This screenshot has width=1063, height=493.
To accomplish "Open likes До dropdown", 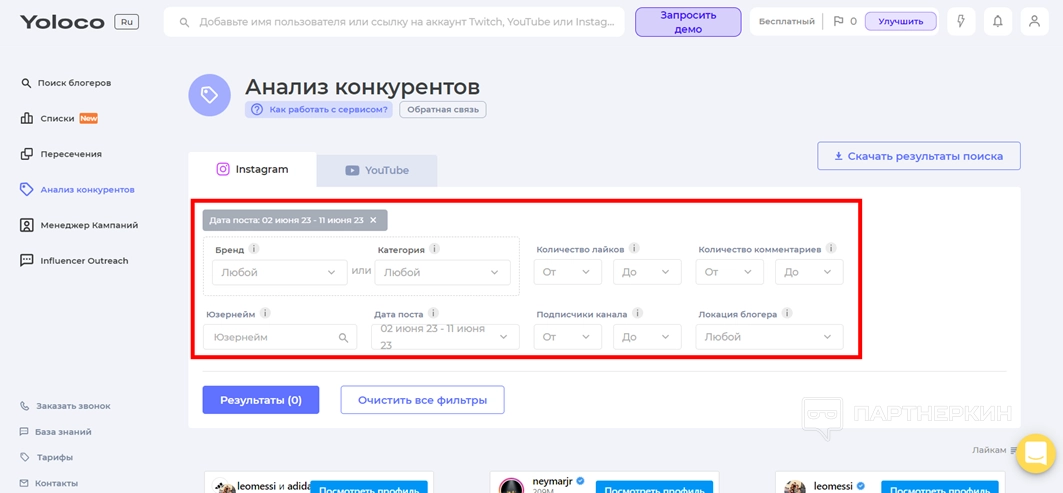I will point(647,272).
